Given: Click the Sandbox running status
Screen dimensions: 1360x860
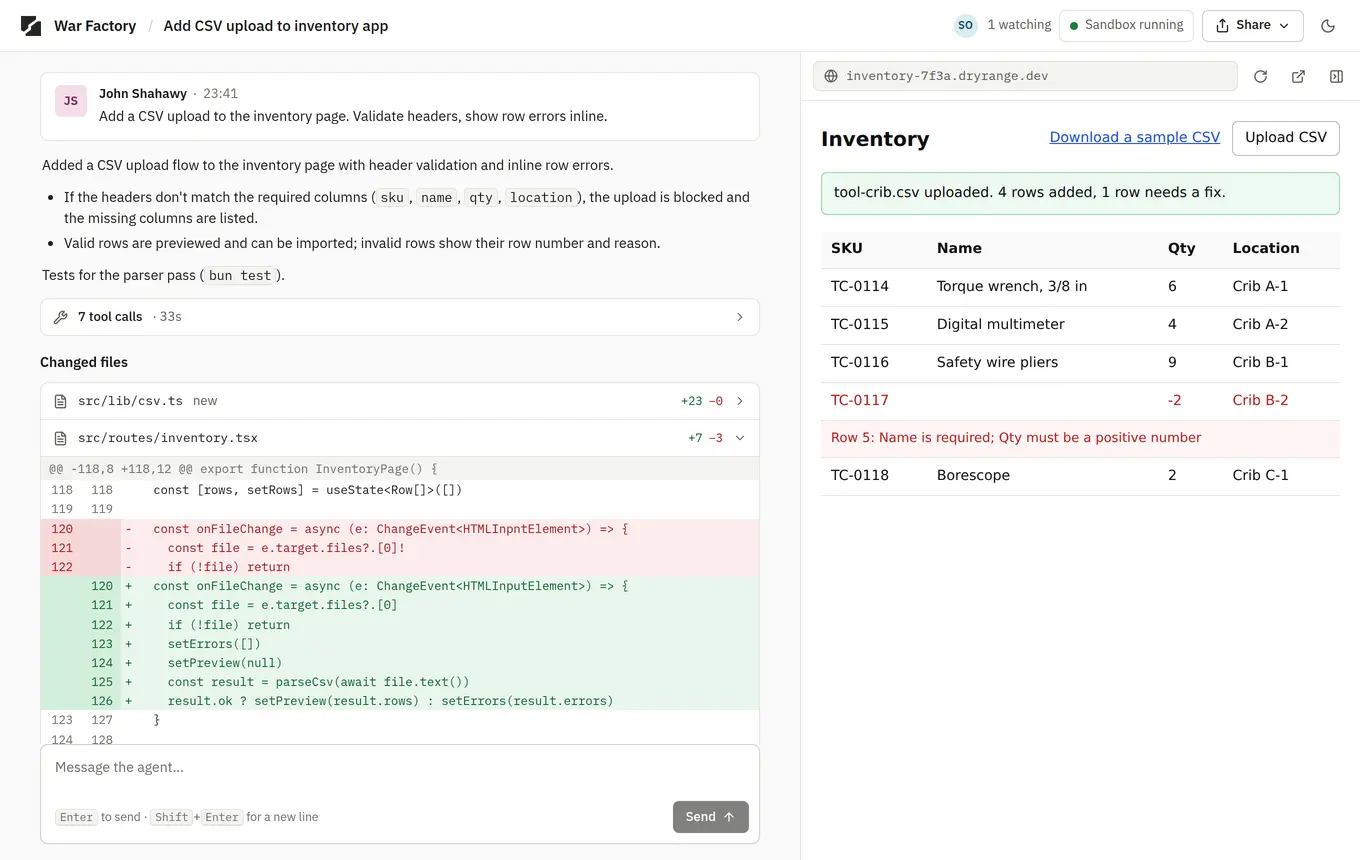Looking at the screenshot, I should pos(1126,25).
